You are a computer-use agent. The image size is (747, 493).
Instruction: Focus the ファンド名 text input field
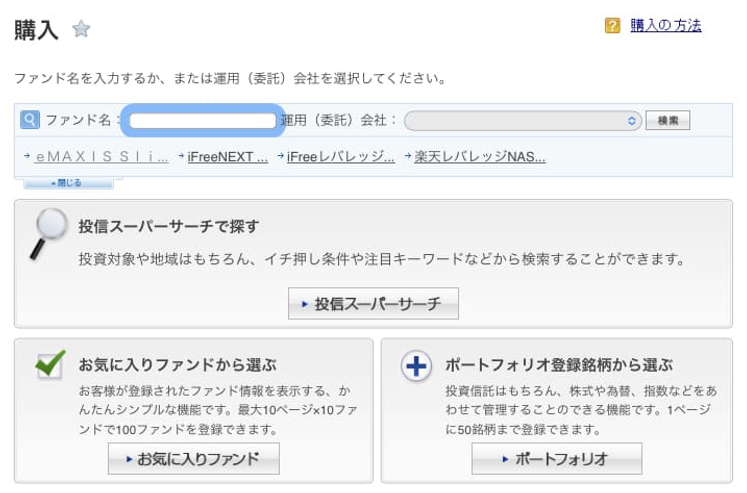tap(202, 121)
